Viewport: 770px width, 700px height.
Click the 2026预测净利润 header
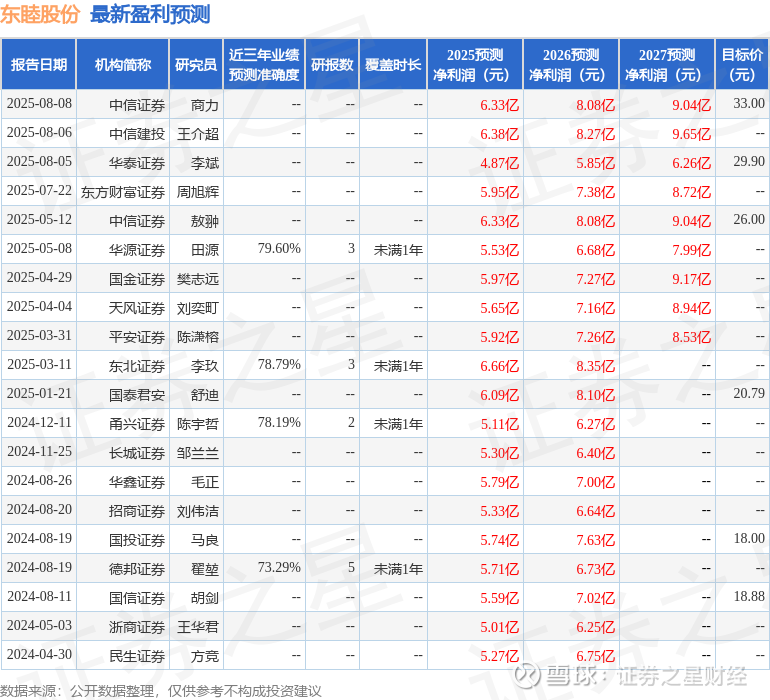pos(571,64)
